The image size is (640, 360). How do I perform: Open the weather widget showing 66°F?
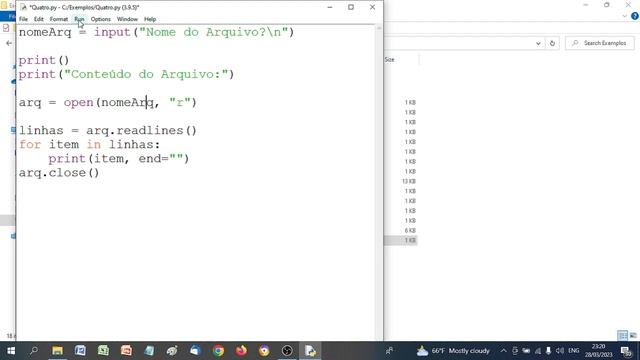453,351
